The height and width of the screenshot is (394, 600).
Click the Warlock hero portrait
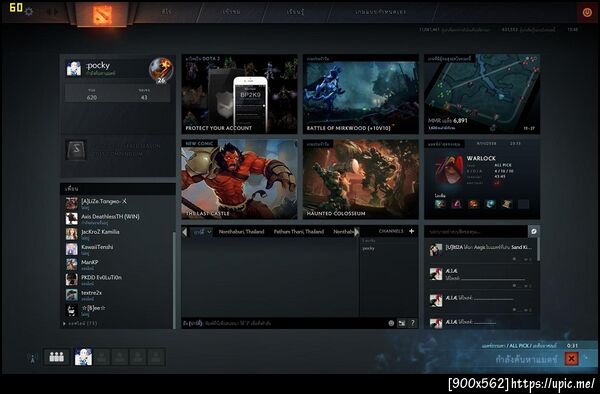449,170
